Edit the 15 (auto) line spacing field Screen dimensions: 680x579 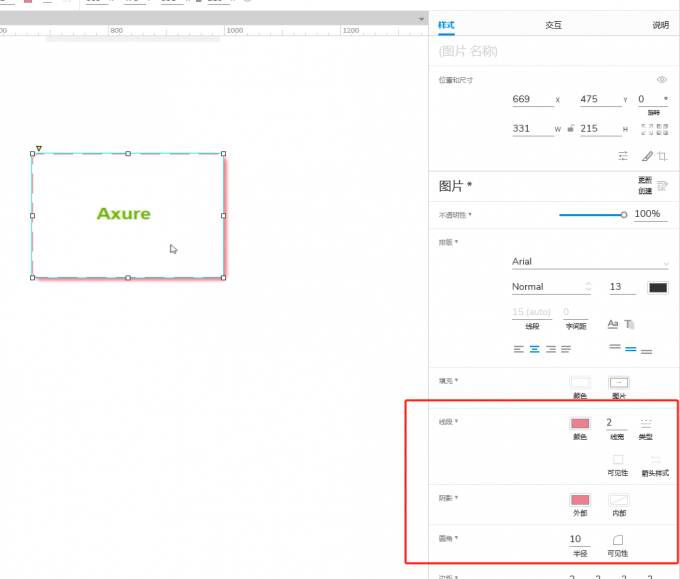pos(532,312)
